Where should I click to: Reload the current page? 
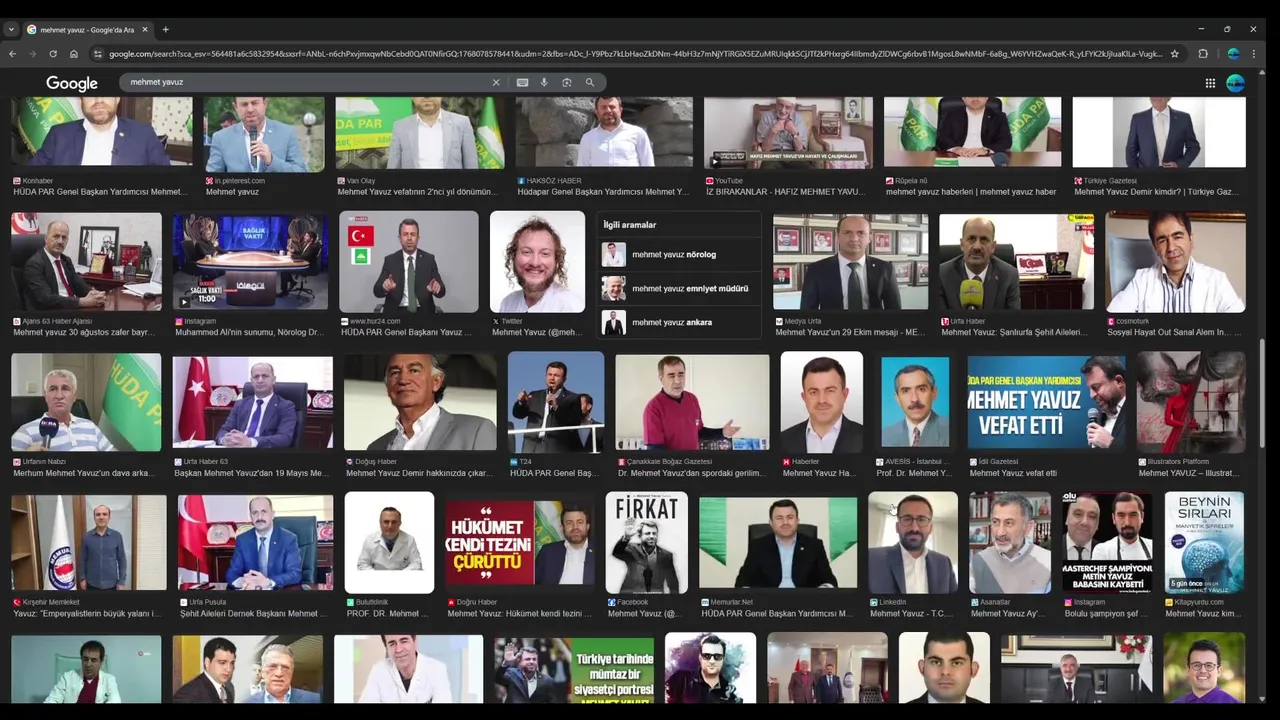53,54
